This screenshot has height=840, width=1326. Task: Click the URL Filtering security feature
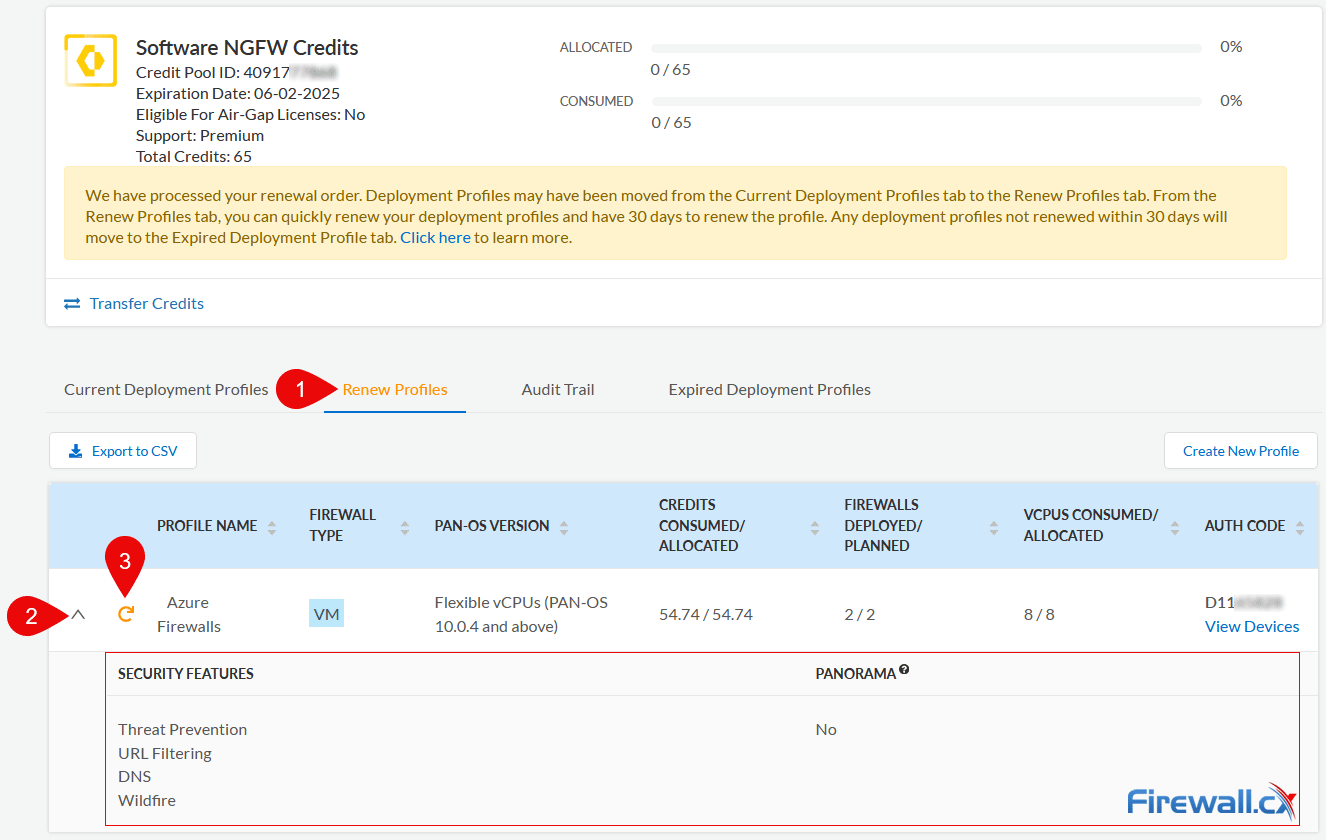point(165,754)
